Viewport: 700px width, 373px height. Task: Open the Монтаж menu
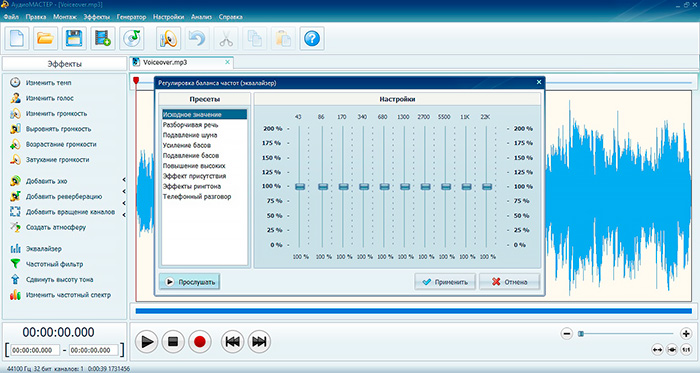(65, 17)
